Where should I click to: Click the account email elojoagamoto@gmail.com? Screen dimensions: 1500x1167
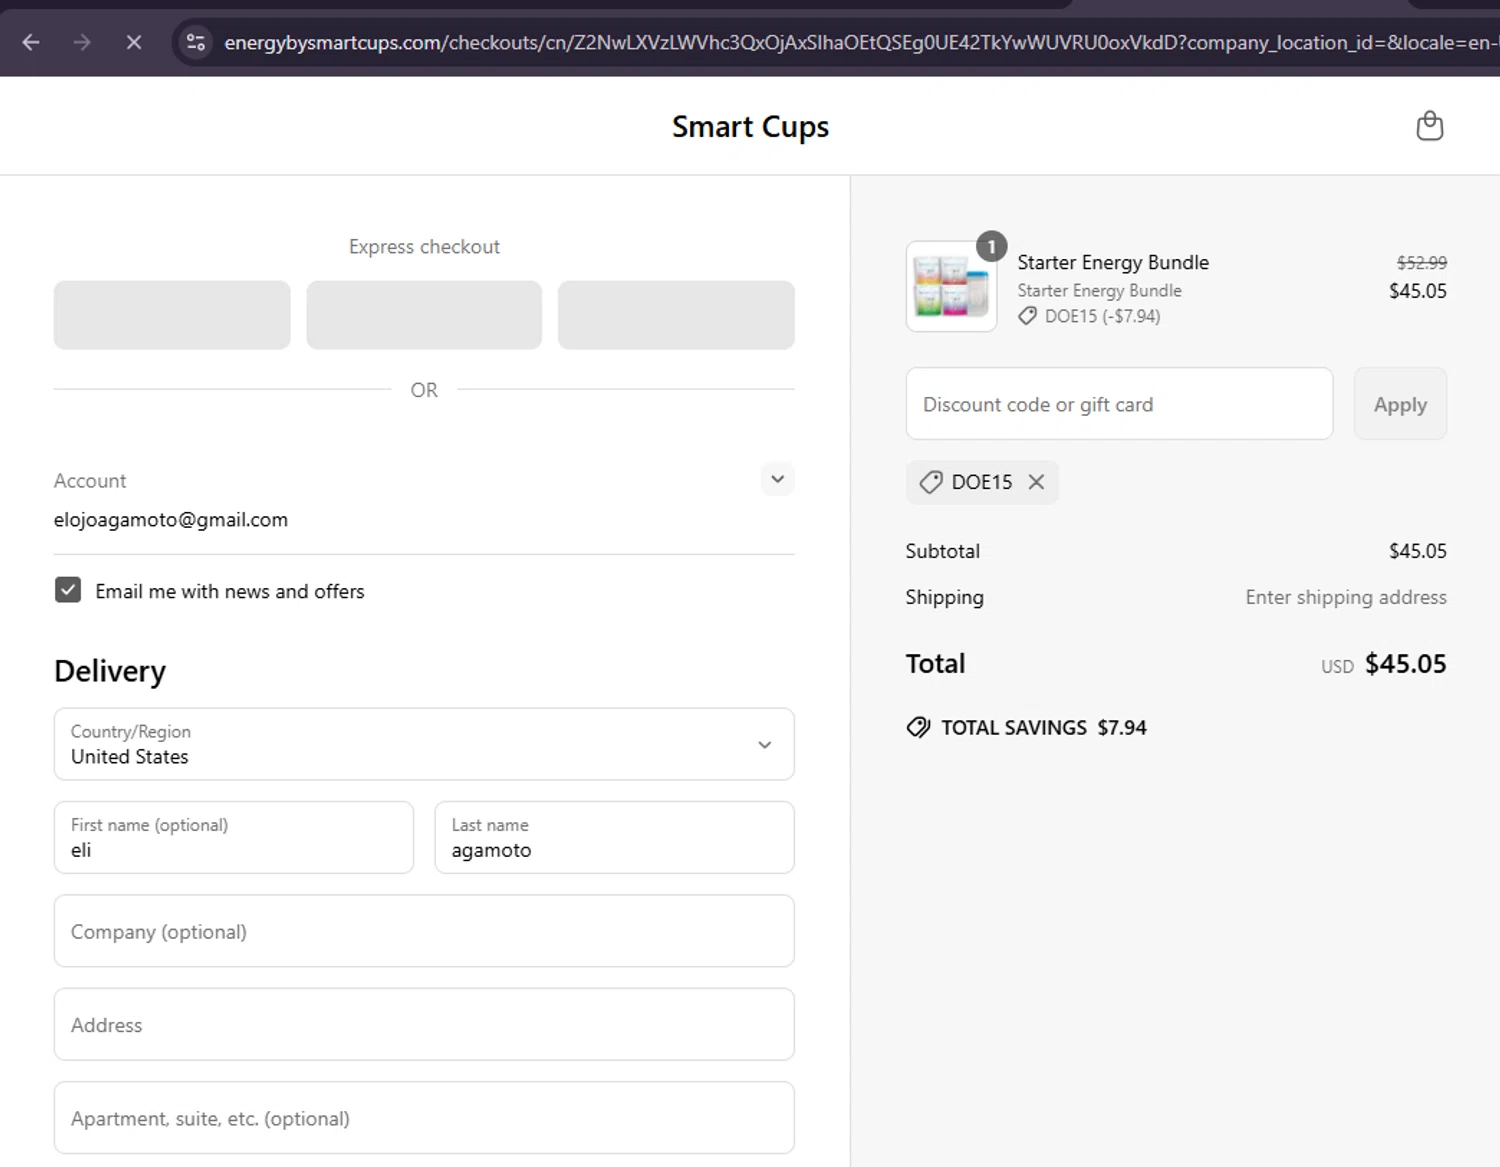point(171,520)
